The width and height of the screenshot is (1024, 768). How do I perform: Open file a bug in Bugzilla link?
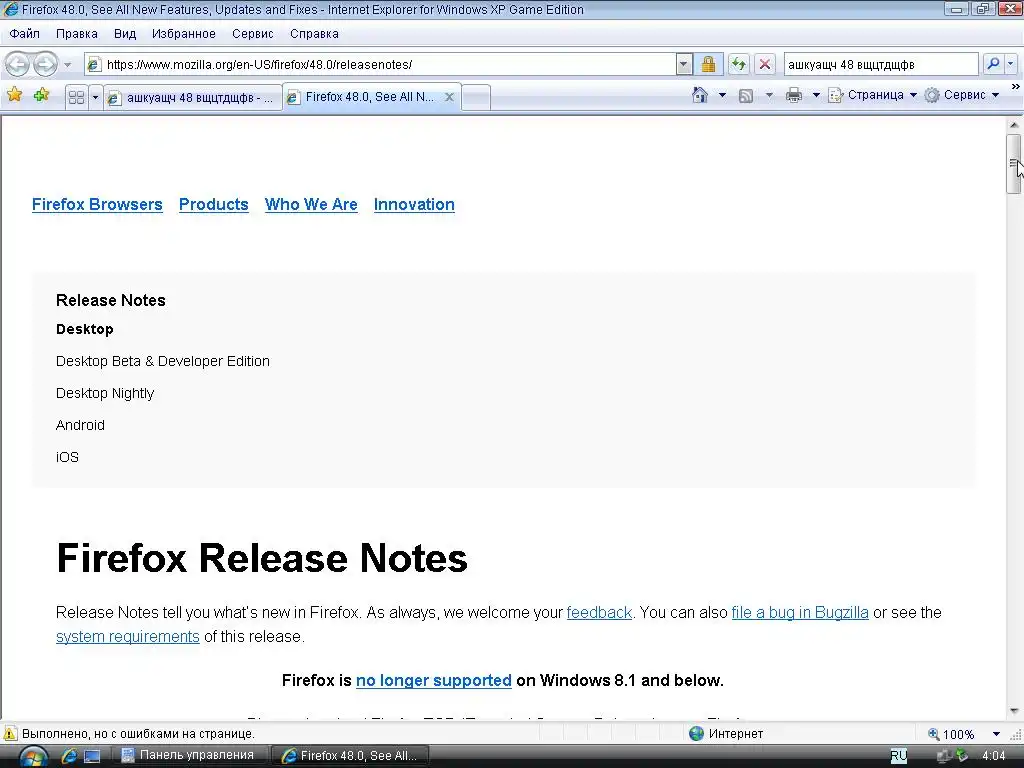[800, 613]
